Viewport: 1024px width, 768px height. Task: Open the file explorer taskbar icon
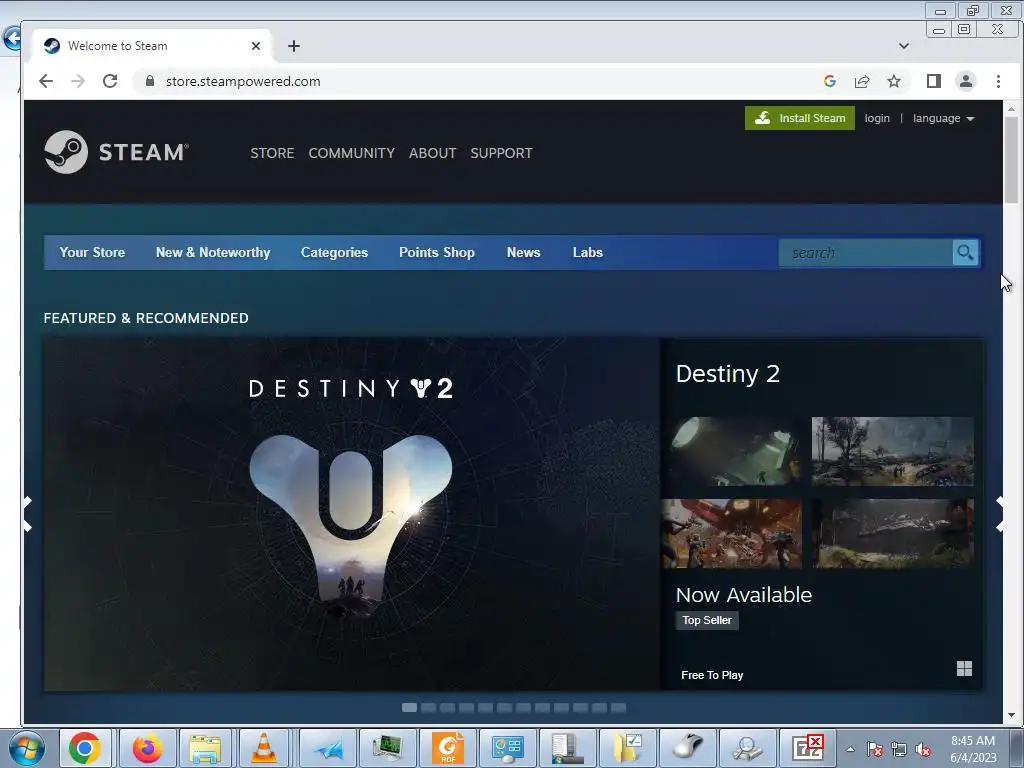(205, 748)
